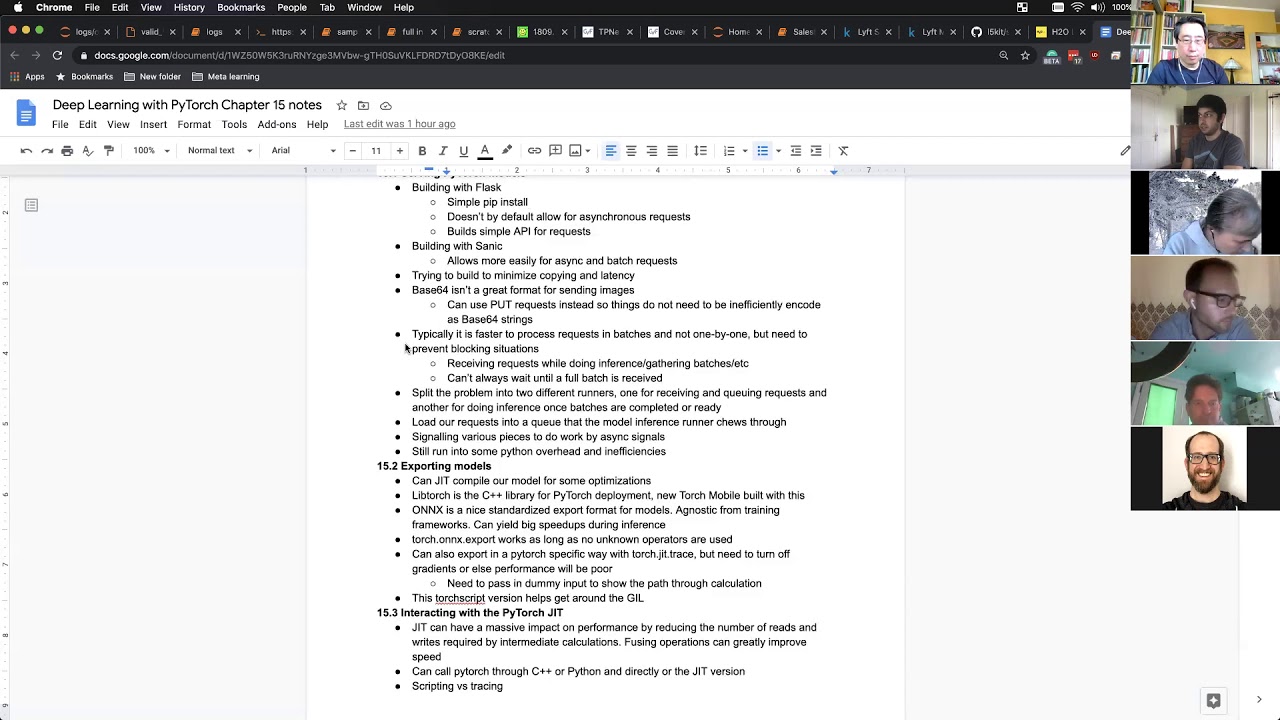This screenshot has height=720, width=1280.
Task: Click the redo arrow icon
Action: [x=47, y=151]
